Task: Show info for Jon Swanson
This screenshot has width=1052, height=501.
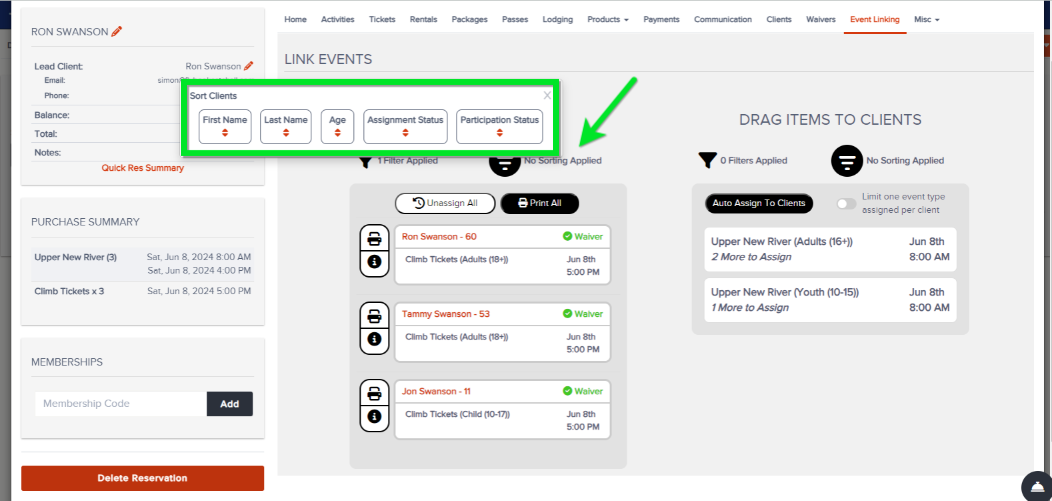Action: tap(374, 416)
